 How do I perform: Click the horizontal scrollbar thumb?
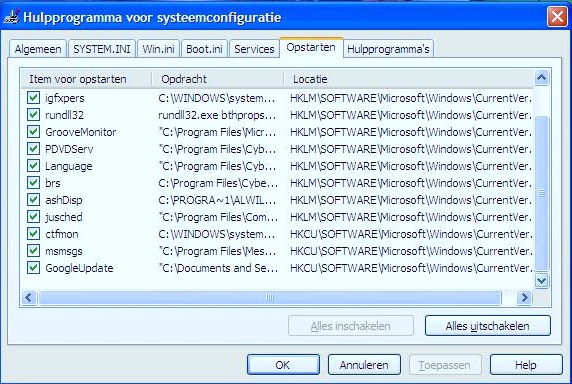click(x=270, y=298)
